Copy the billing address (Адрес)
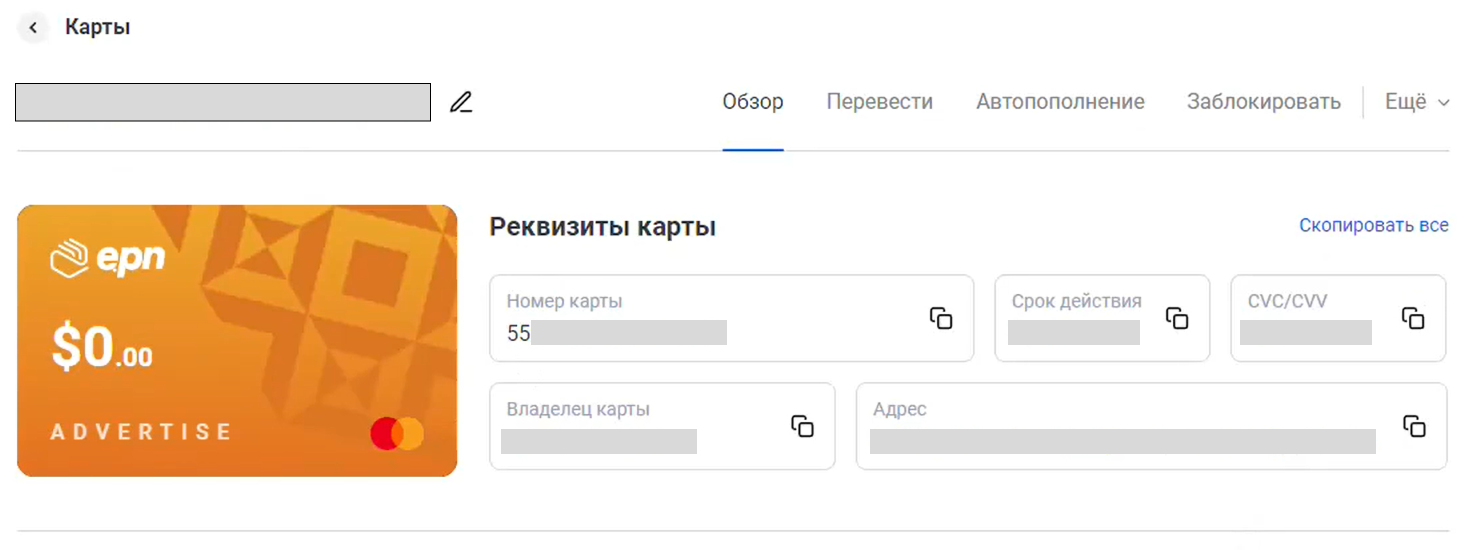Viewport: 1463px width, 550px height. click(x=1414, y=426)
